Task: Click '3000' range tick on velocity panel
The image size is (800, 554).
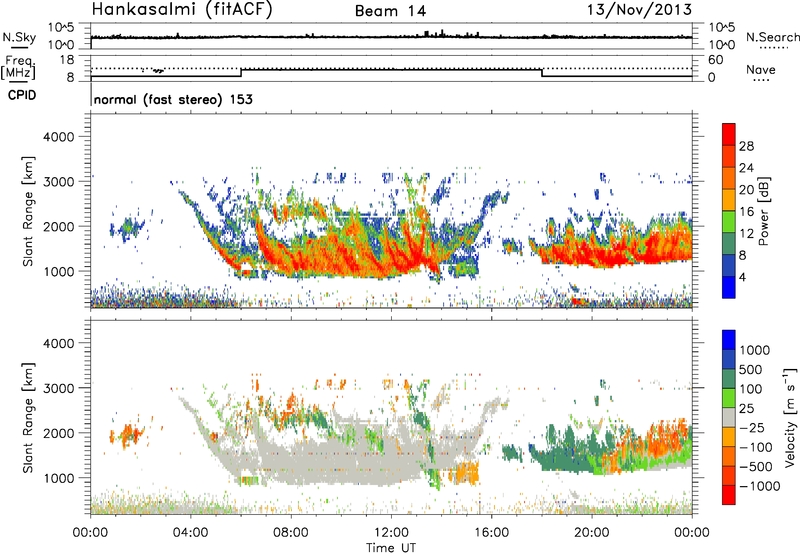Action: click(58, 388)
